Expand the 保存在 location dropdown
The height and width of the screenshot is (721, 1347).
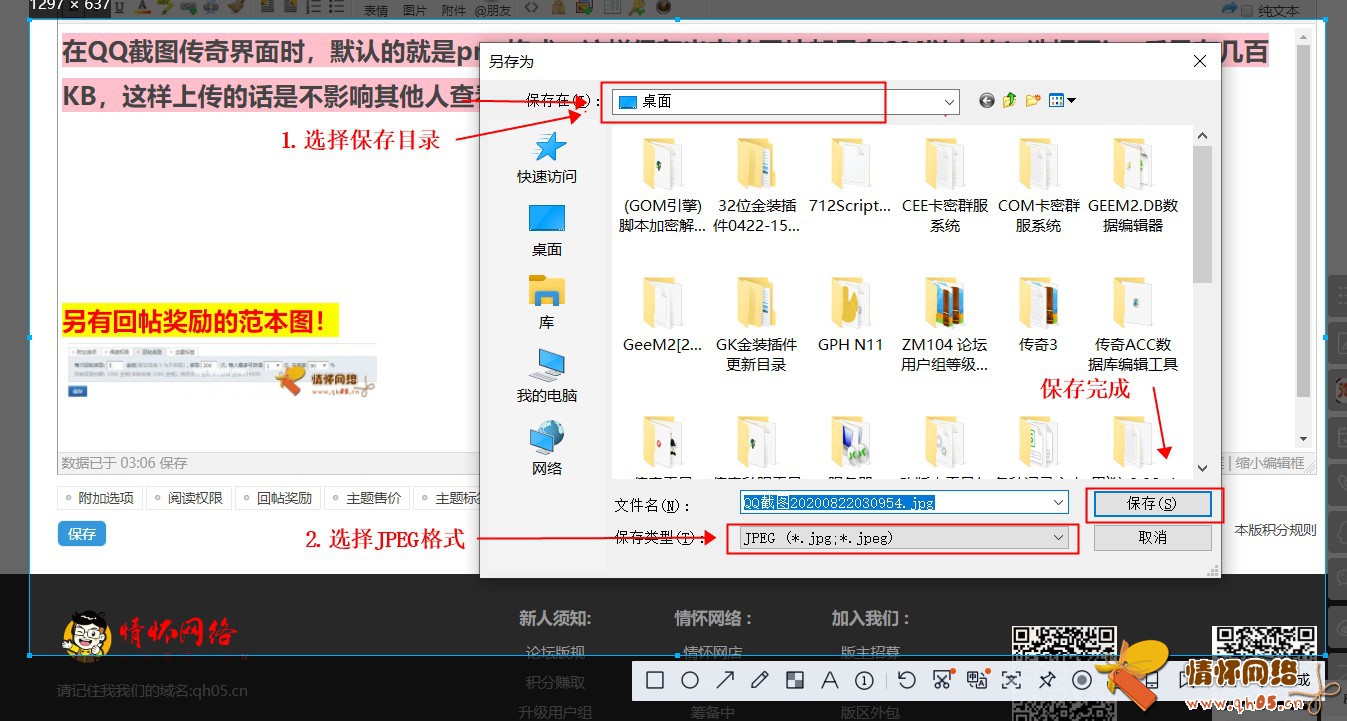point(949,102)
